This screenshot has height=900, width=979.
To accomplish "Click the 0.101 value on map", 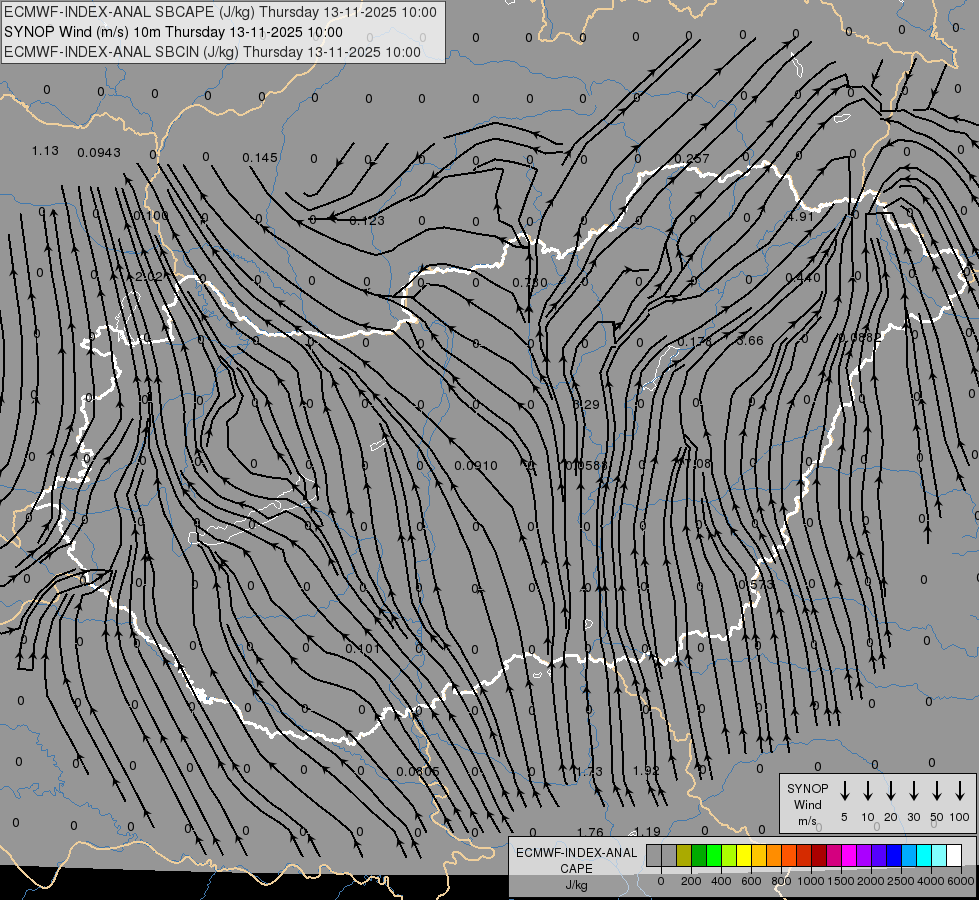I will pyautogui.click(x=363, y=648).
